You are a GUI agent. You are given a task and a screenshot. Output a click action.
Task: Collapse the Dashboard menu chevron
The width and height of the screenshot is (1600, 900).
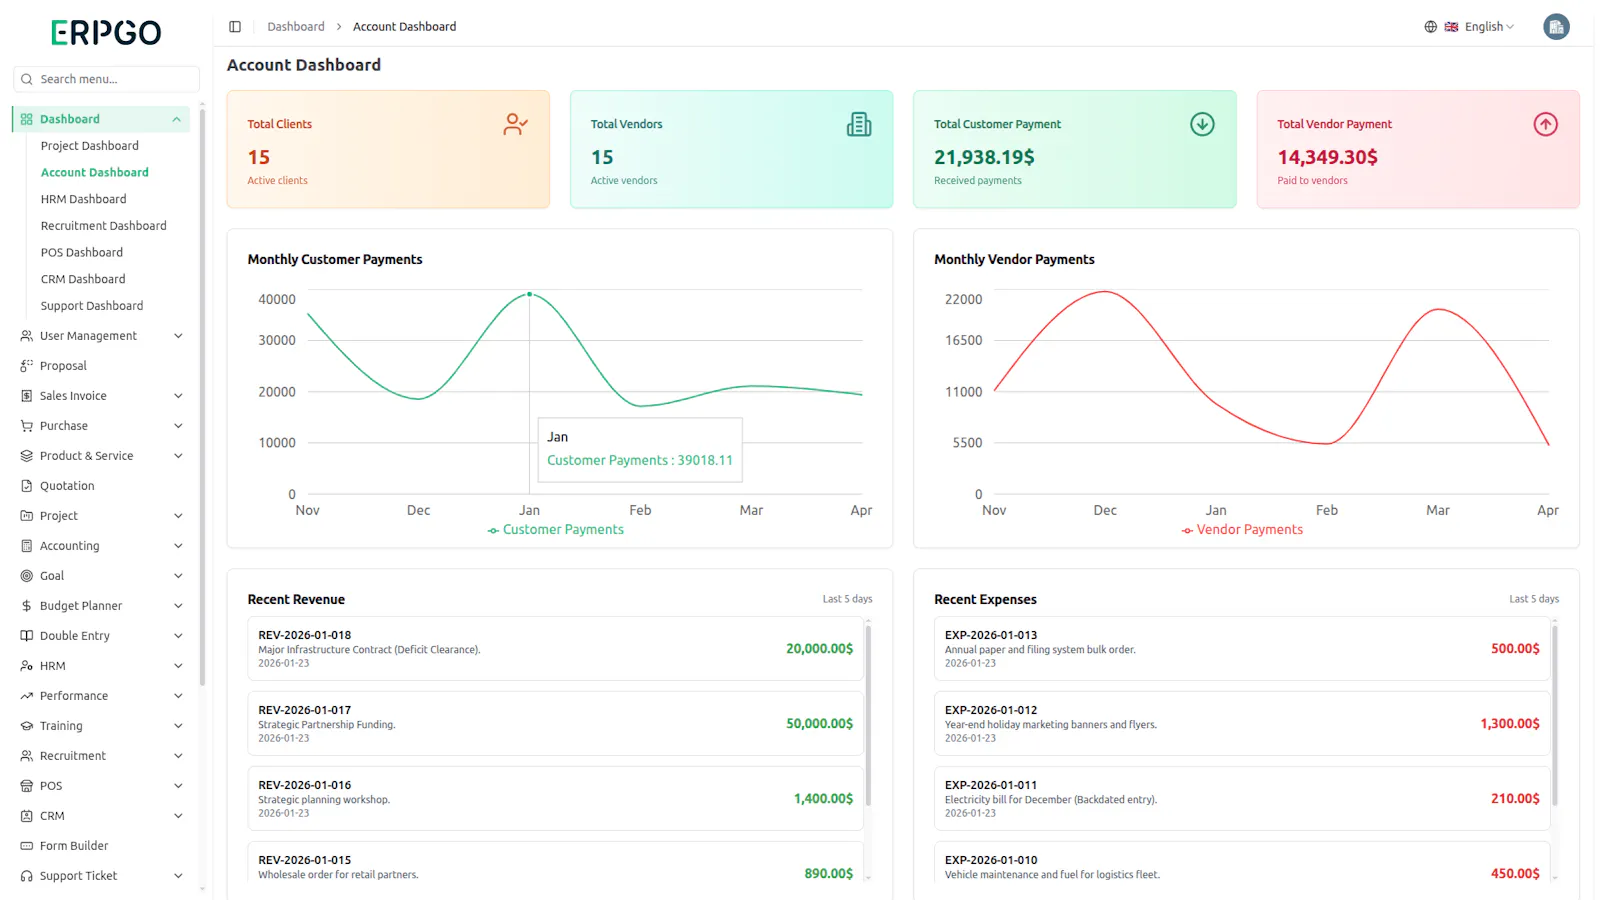coord(177,119)
